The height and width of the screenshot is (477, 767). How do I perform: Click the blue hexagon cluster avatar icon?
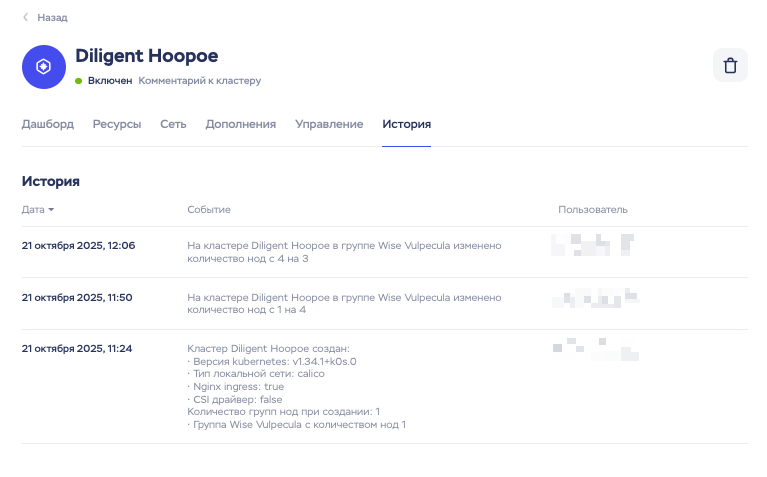point(43,66)
